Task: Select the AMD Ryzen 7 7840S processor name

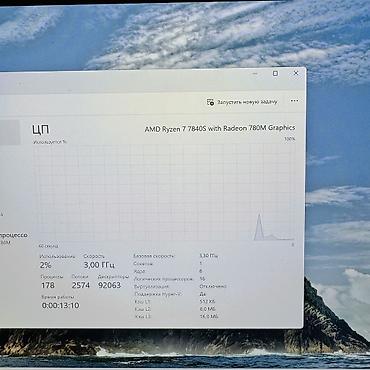Action: (220, 129)
